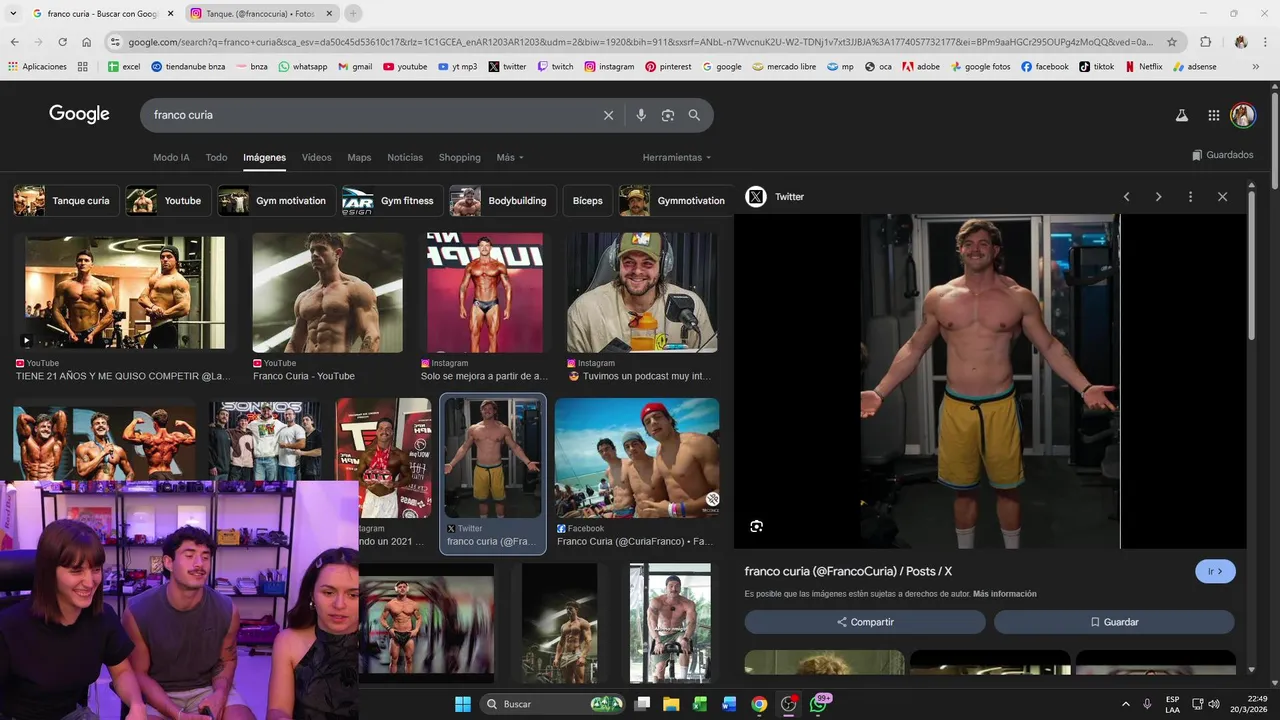This screenshot has width=1280, height=720.
Task: Open Google Lens image search icon
Action: [x=668, y=115]
